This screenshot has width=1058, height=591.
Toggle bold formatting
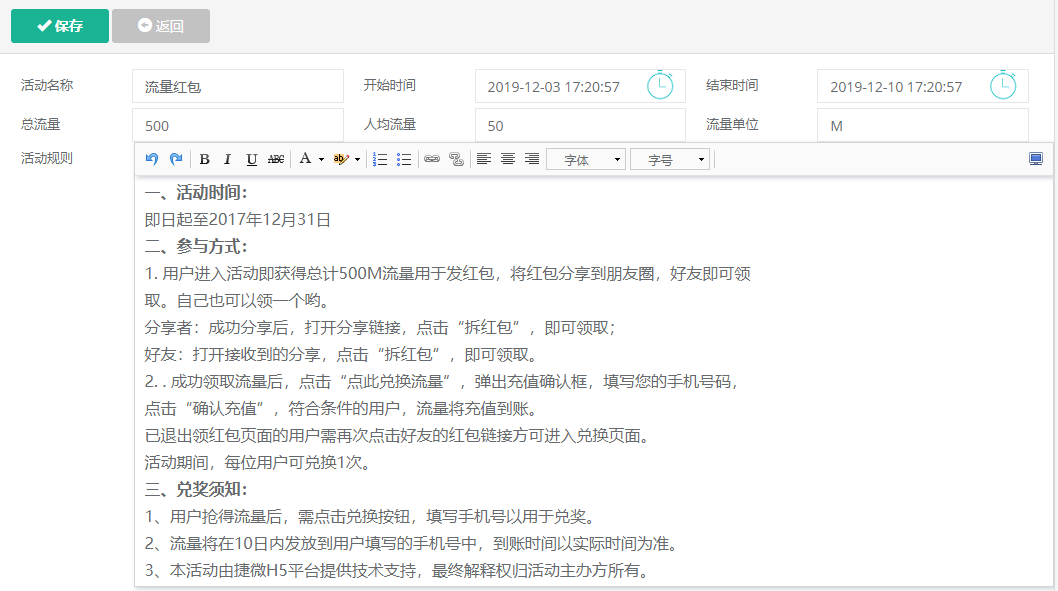click(x=204, y=159)
